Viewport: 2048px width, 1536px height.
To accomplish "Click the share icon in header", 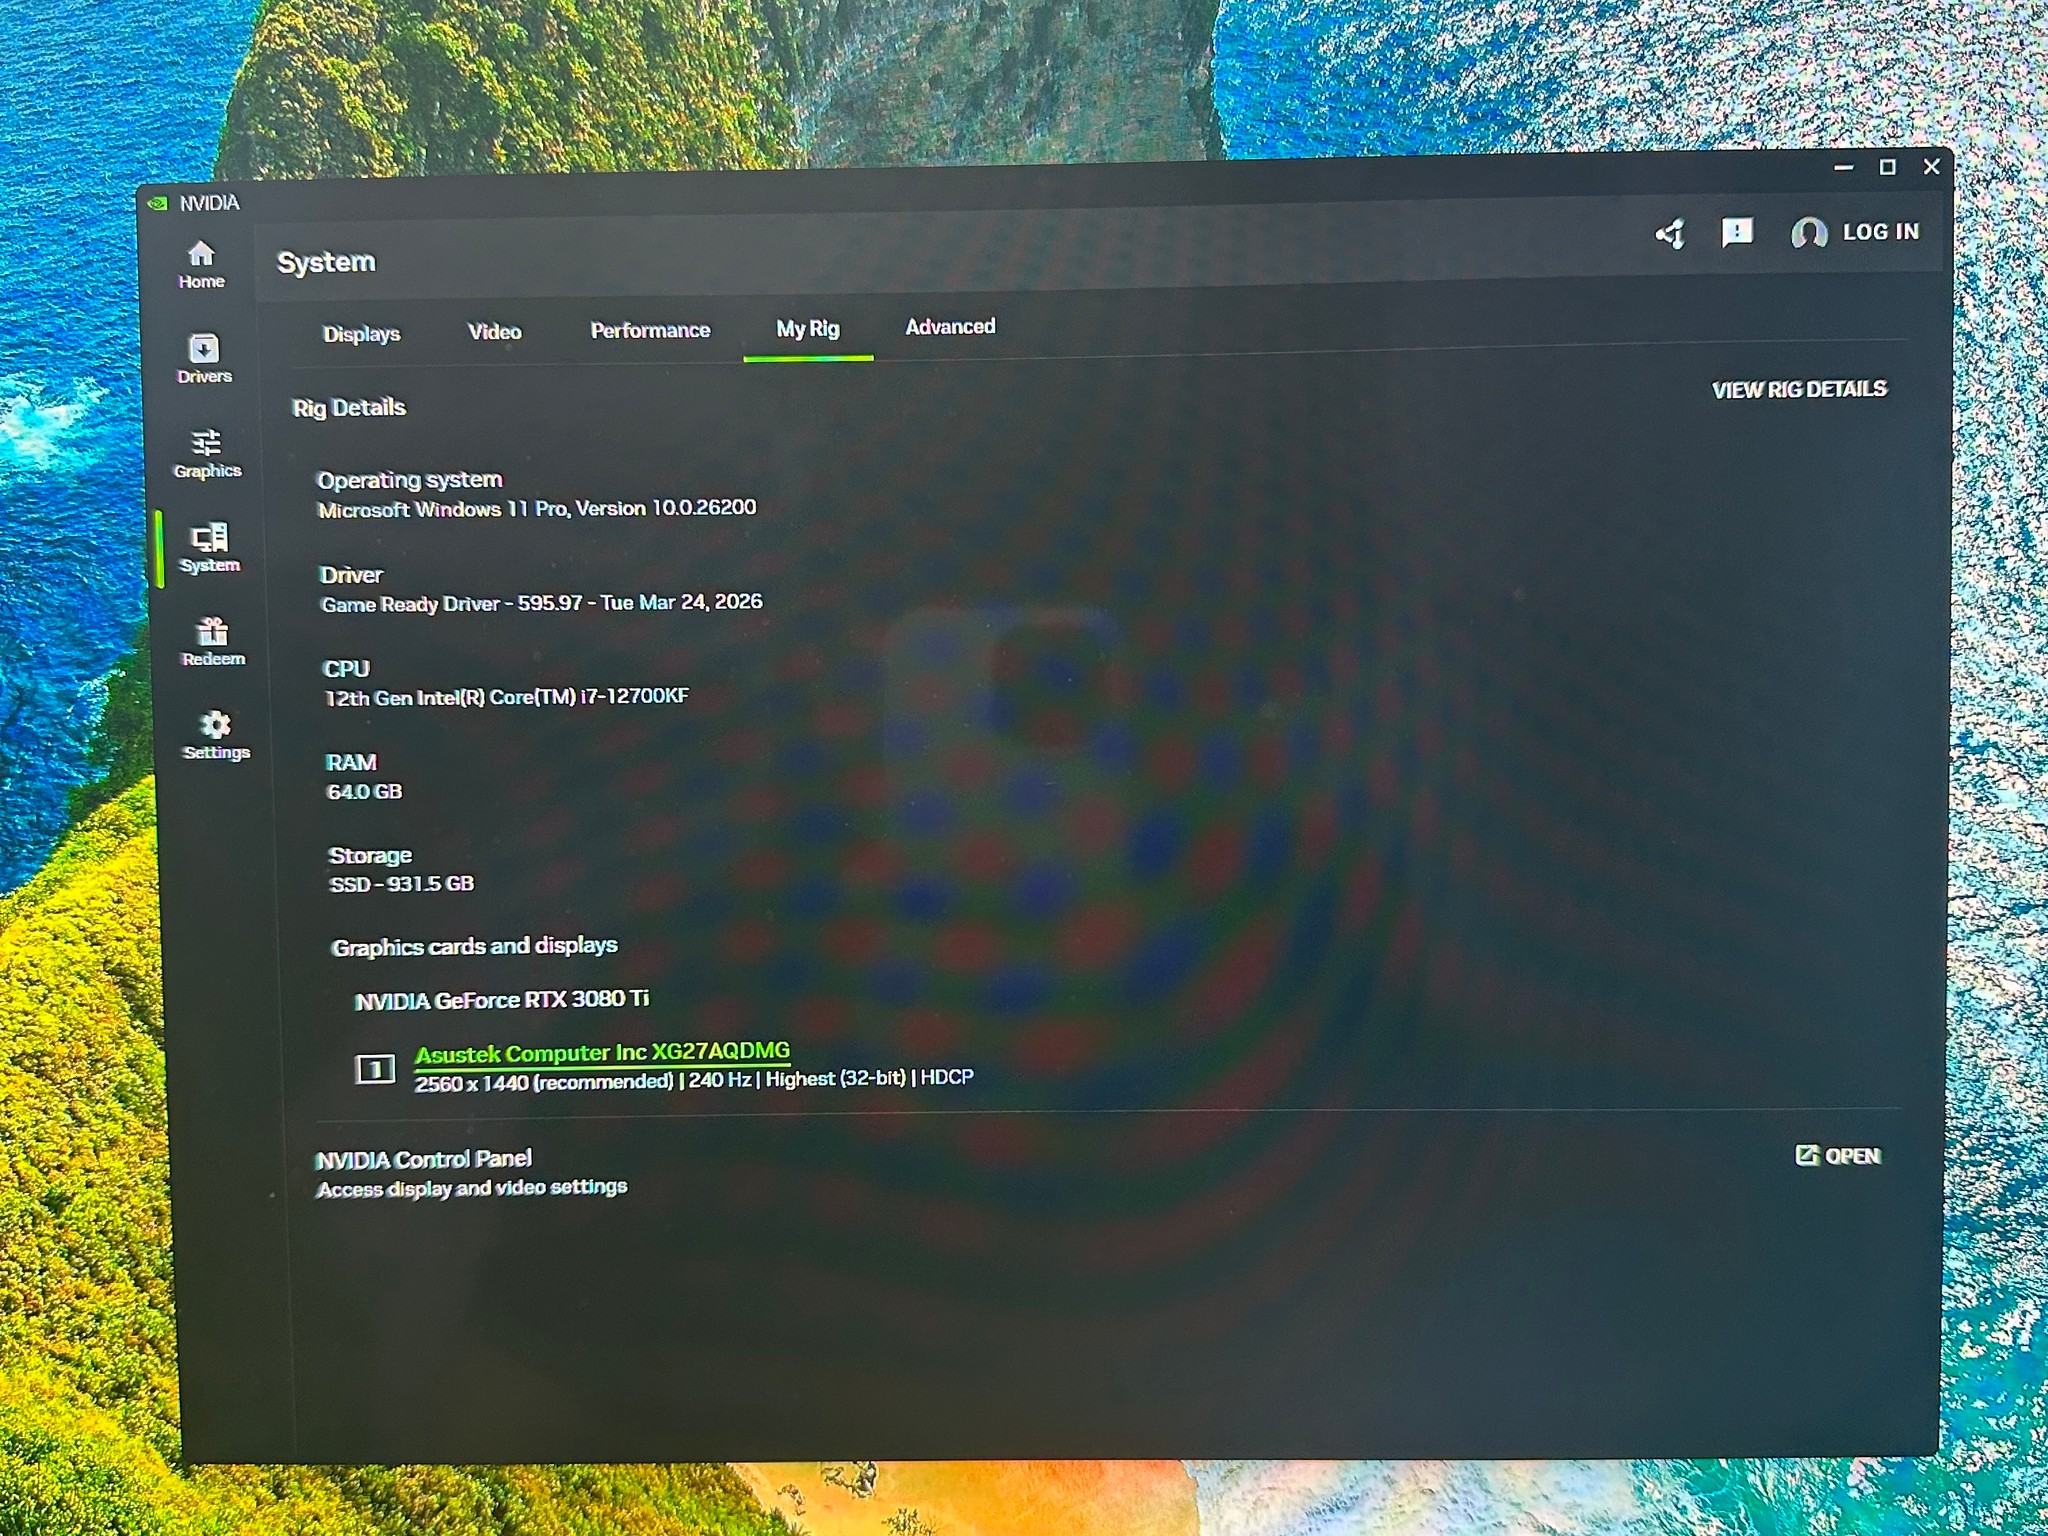I will pyautogui.click(x=1670, y=234).
